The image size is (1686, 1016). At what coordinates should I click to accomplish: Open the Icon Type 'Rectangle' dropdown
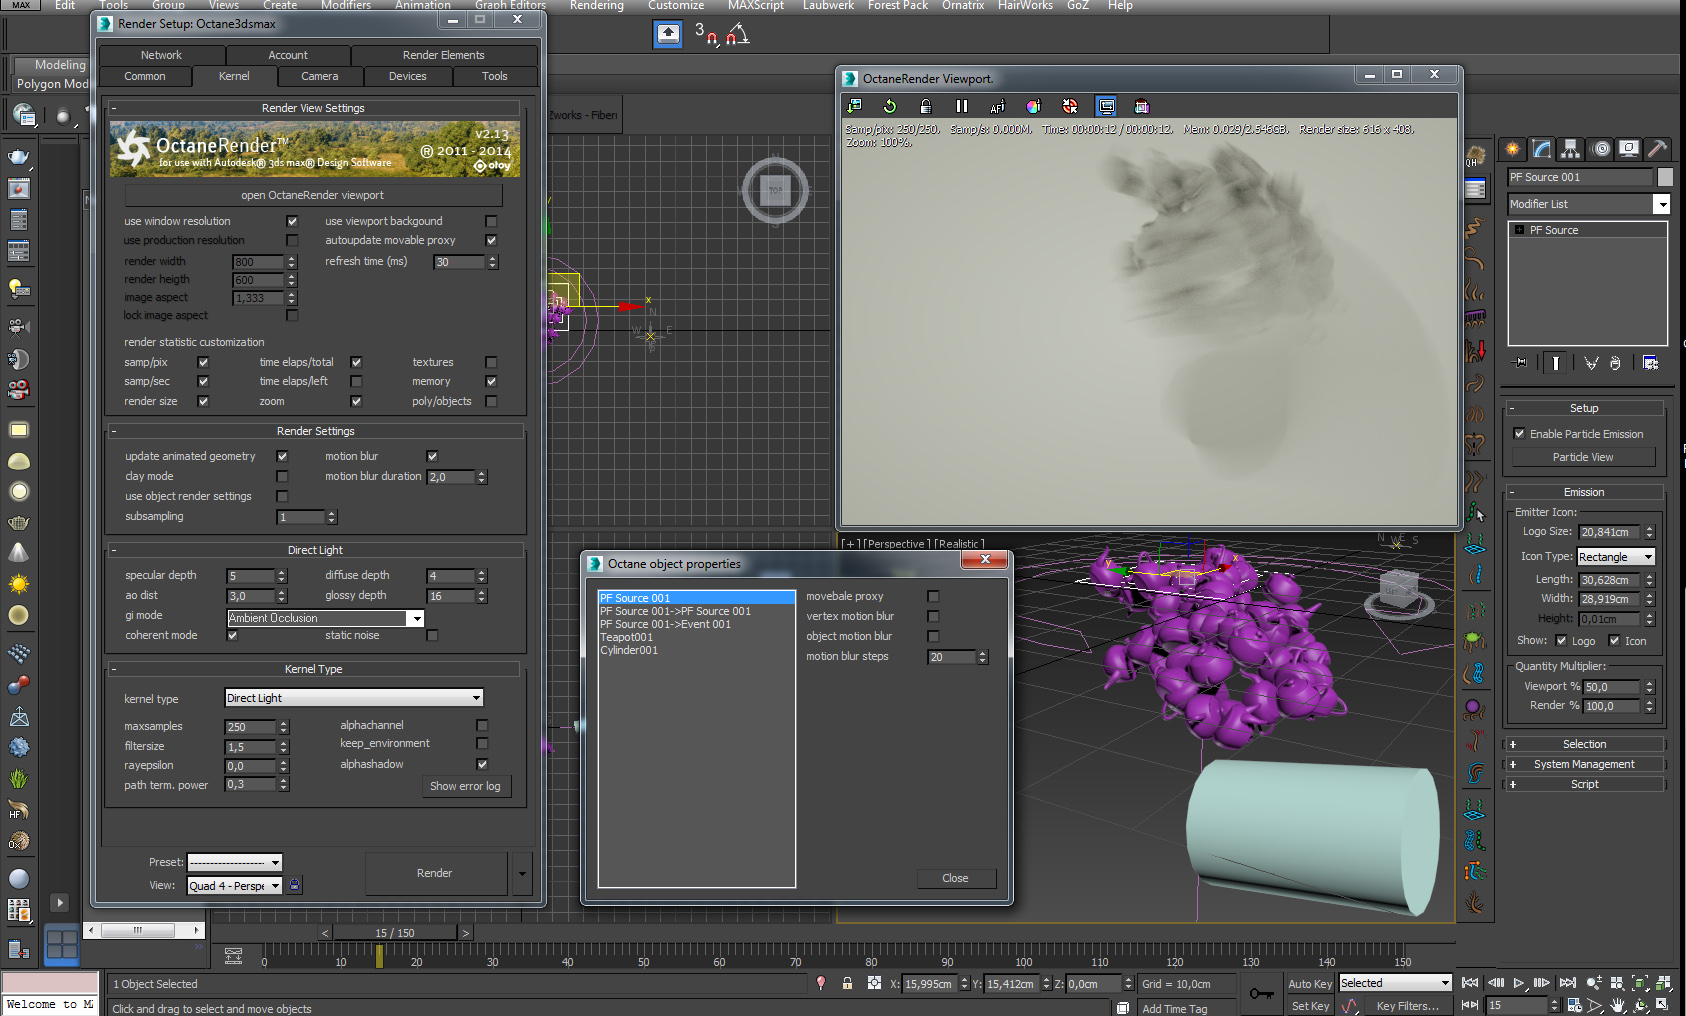1616,557
